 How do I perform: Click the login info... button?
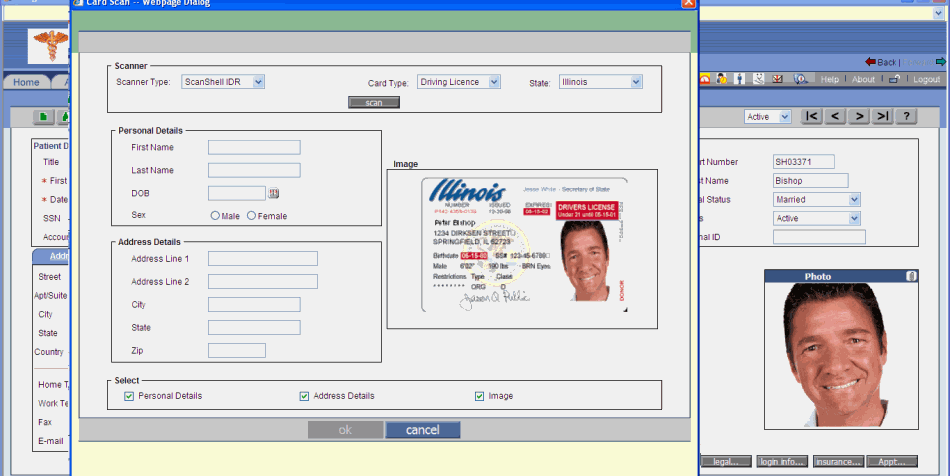(x=782, y=461)
